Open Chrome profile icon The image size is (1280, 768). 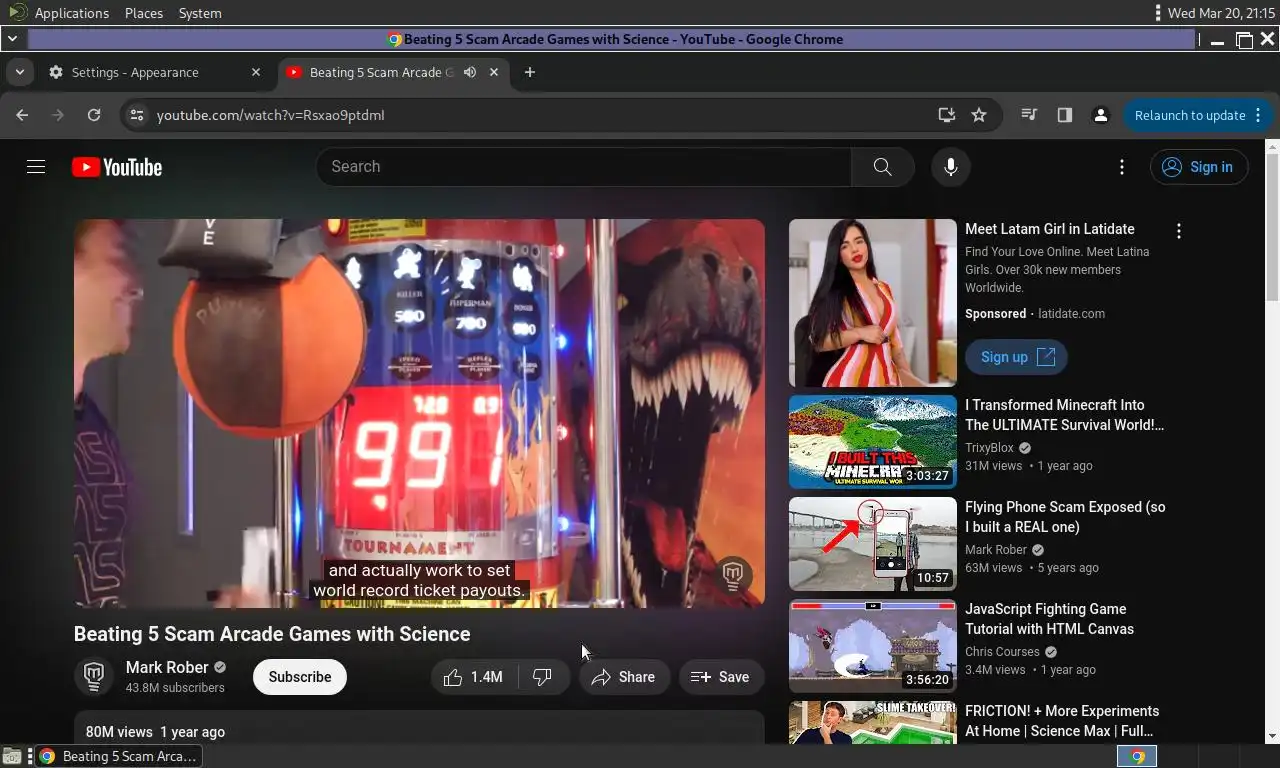(1101, 115)
